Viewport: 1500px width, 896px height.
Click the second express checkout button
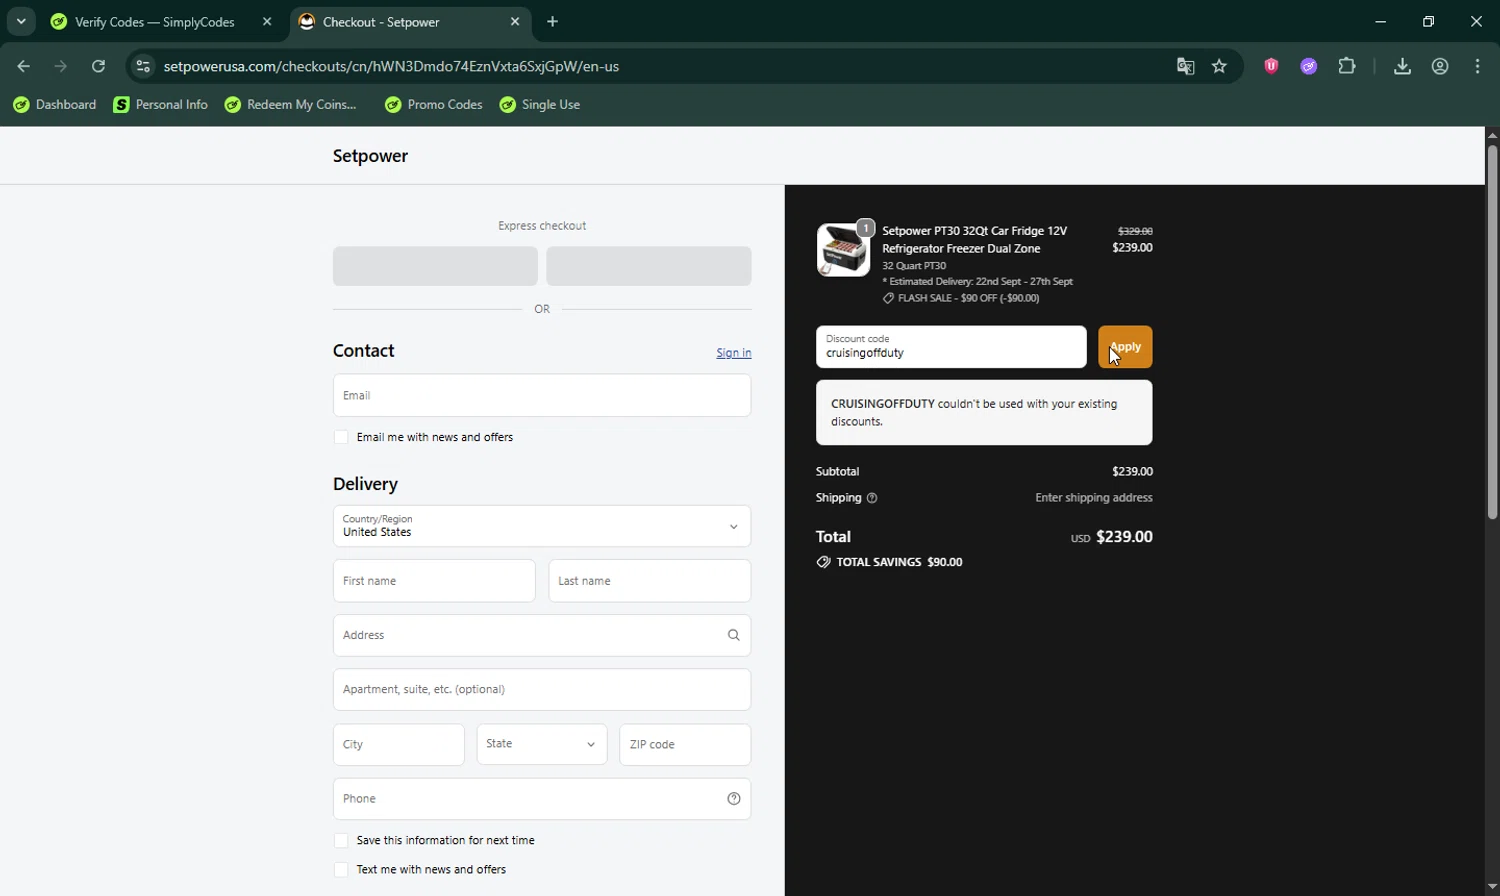tap(649, 266)
